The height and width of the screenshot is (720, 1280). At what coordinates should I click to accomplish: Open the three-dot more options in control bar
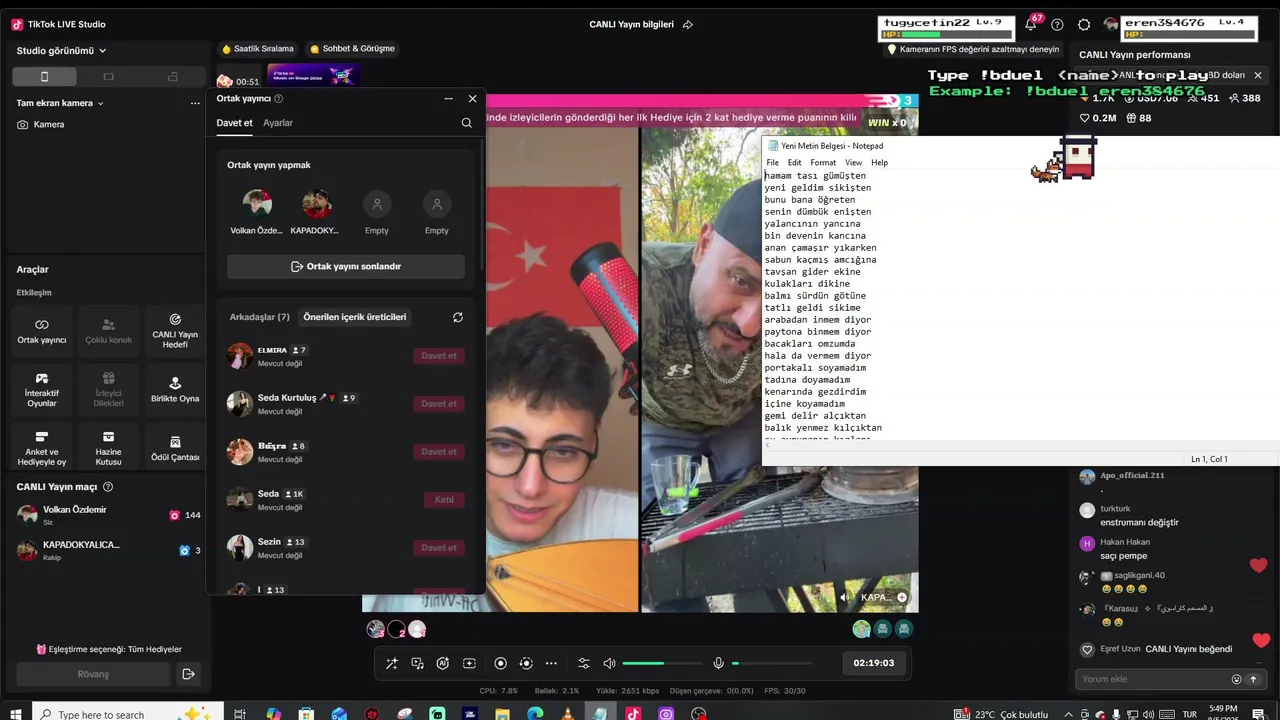point(551,663)
